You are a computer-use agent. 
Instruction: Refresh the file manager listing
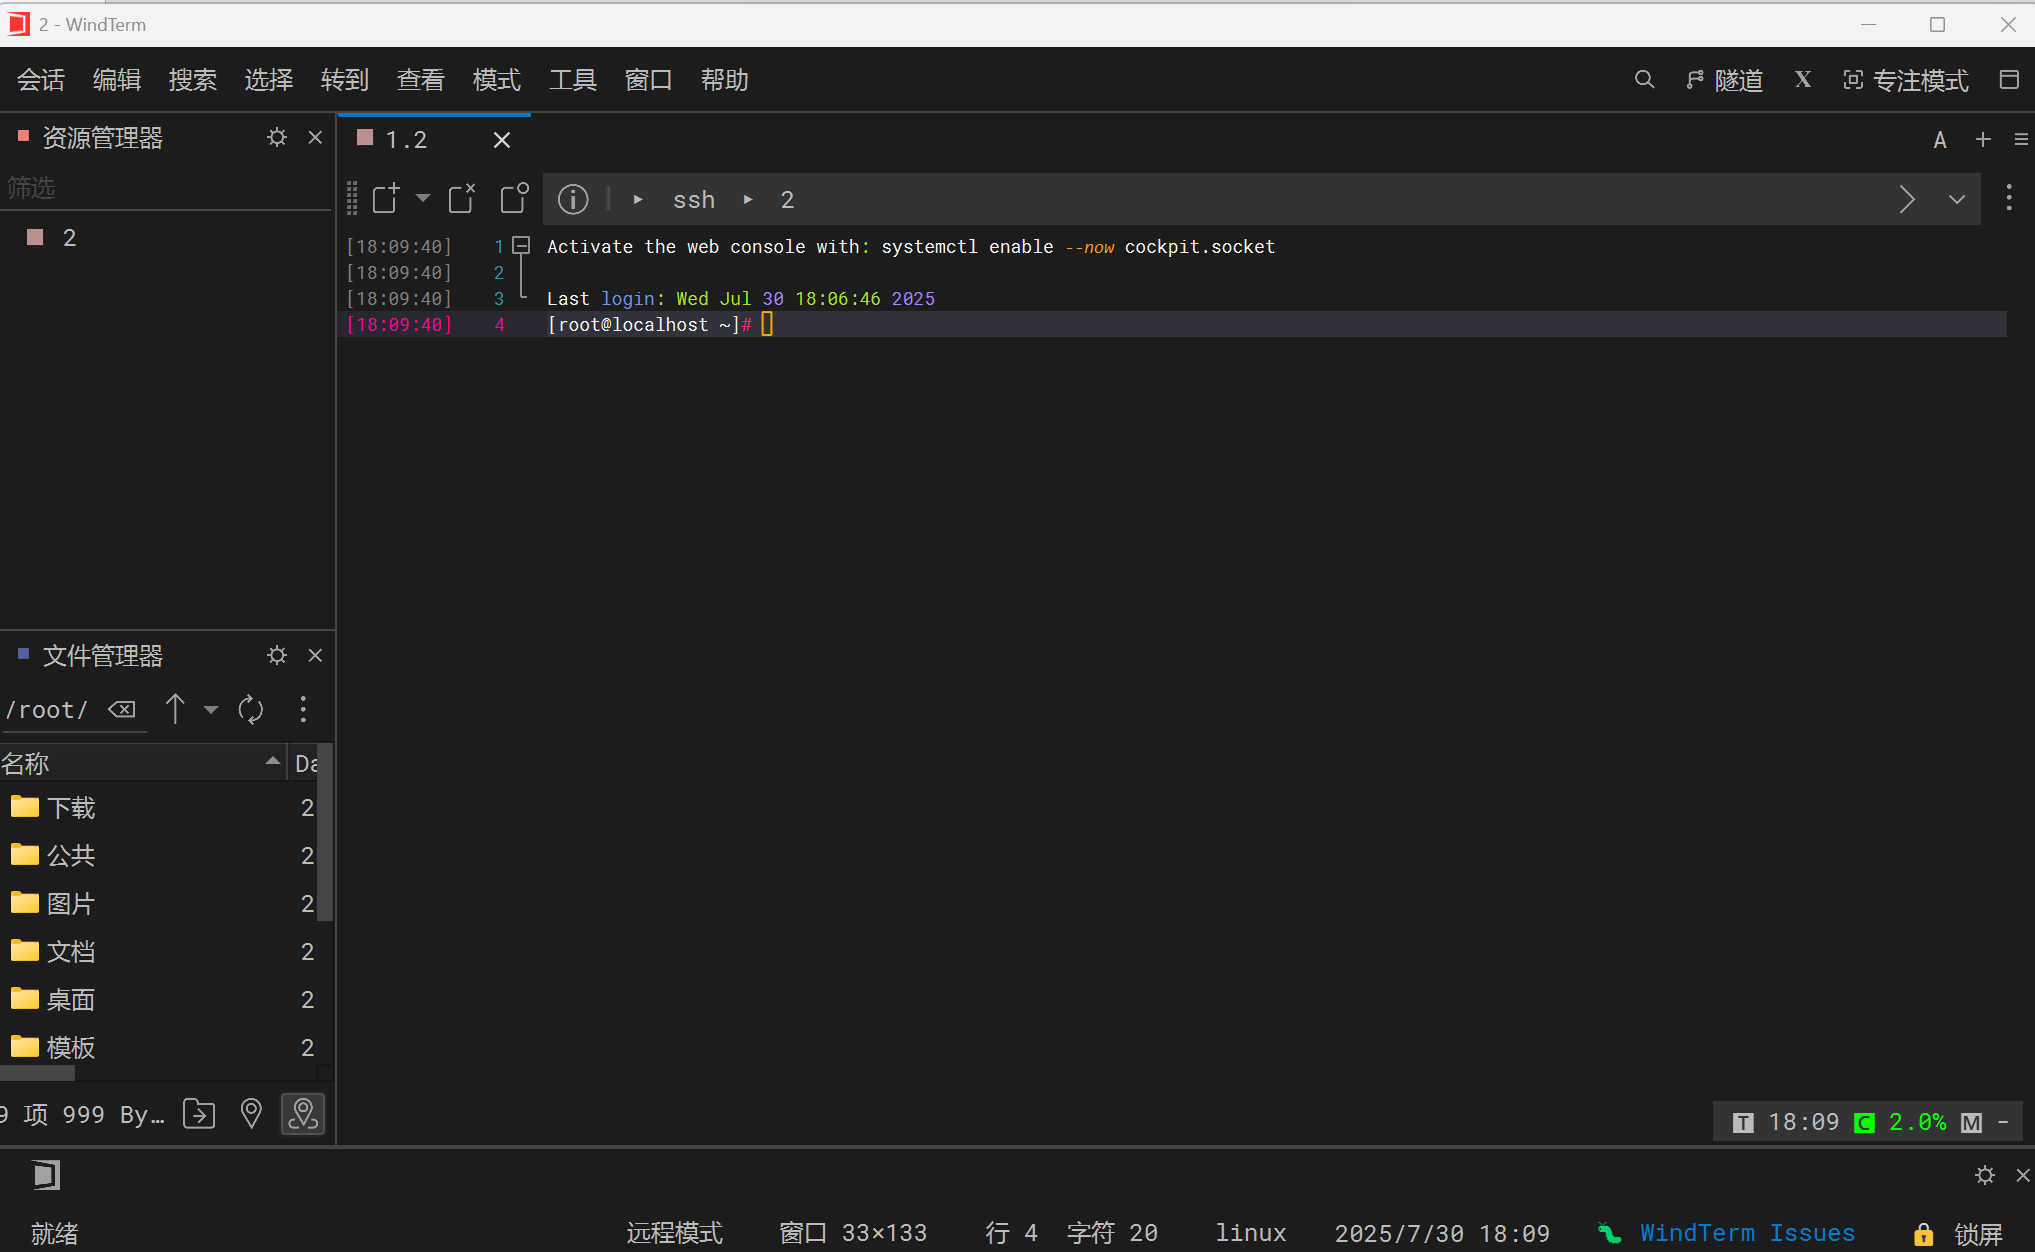(250, 709)
